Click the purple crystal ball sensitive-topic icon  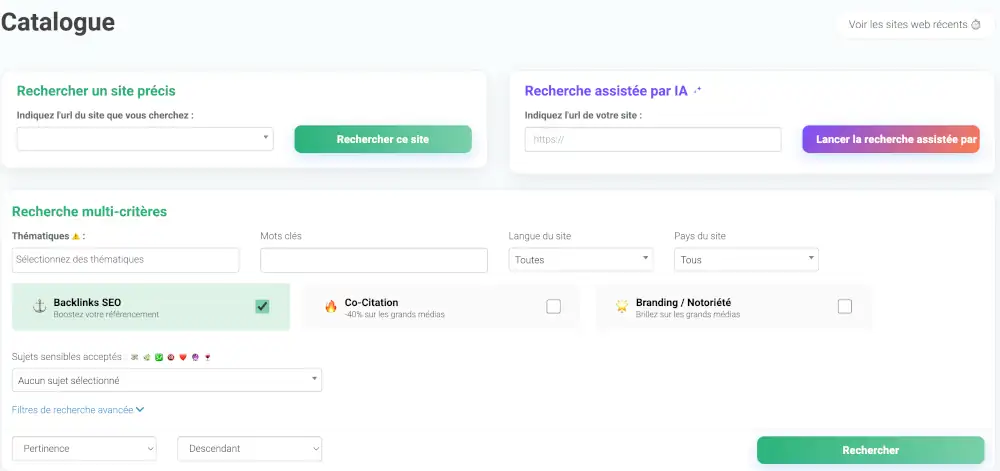[195, 357]
